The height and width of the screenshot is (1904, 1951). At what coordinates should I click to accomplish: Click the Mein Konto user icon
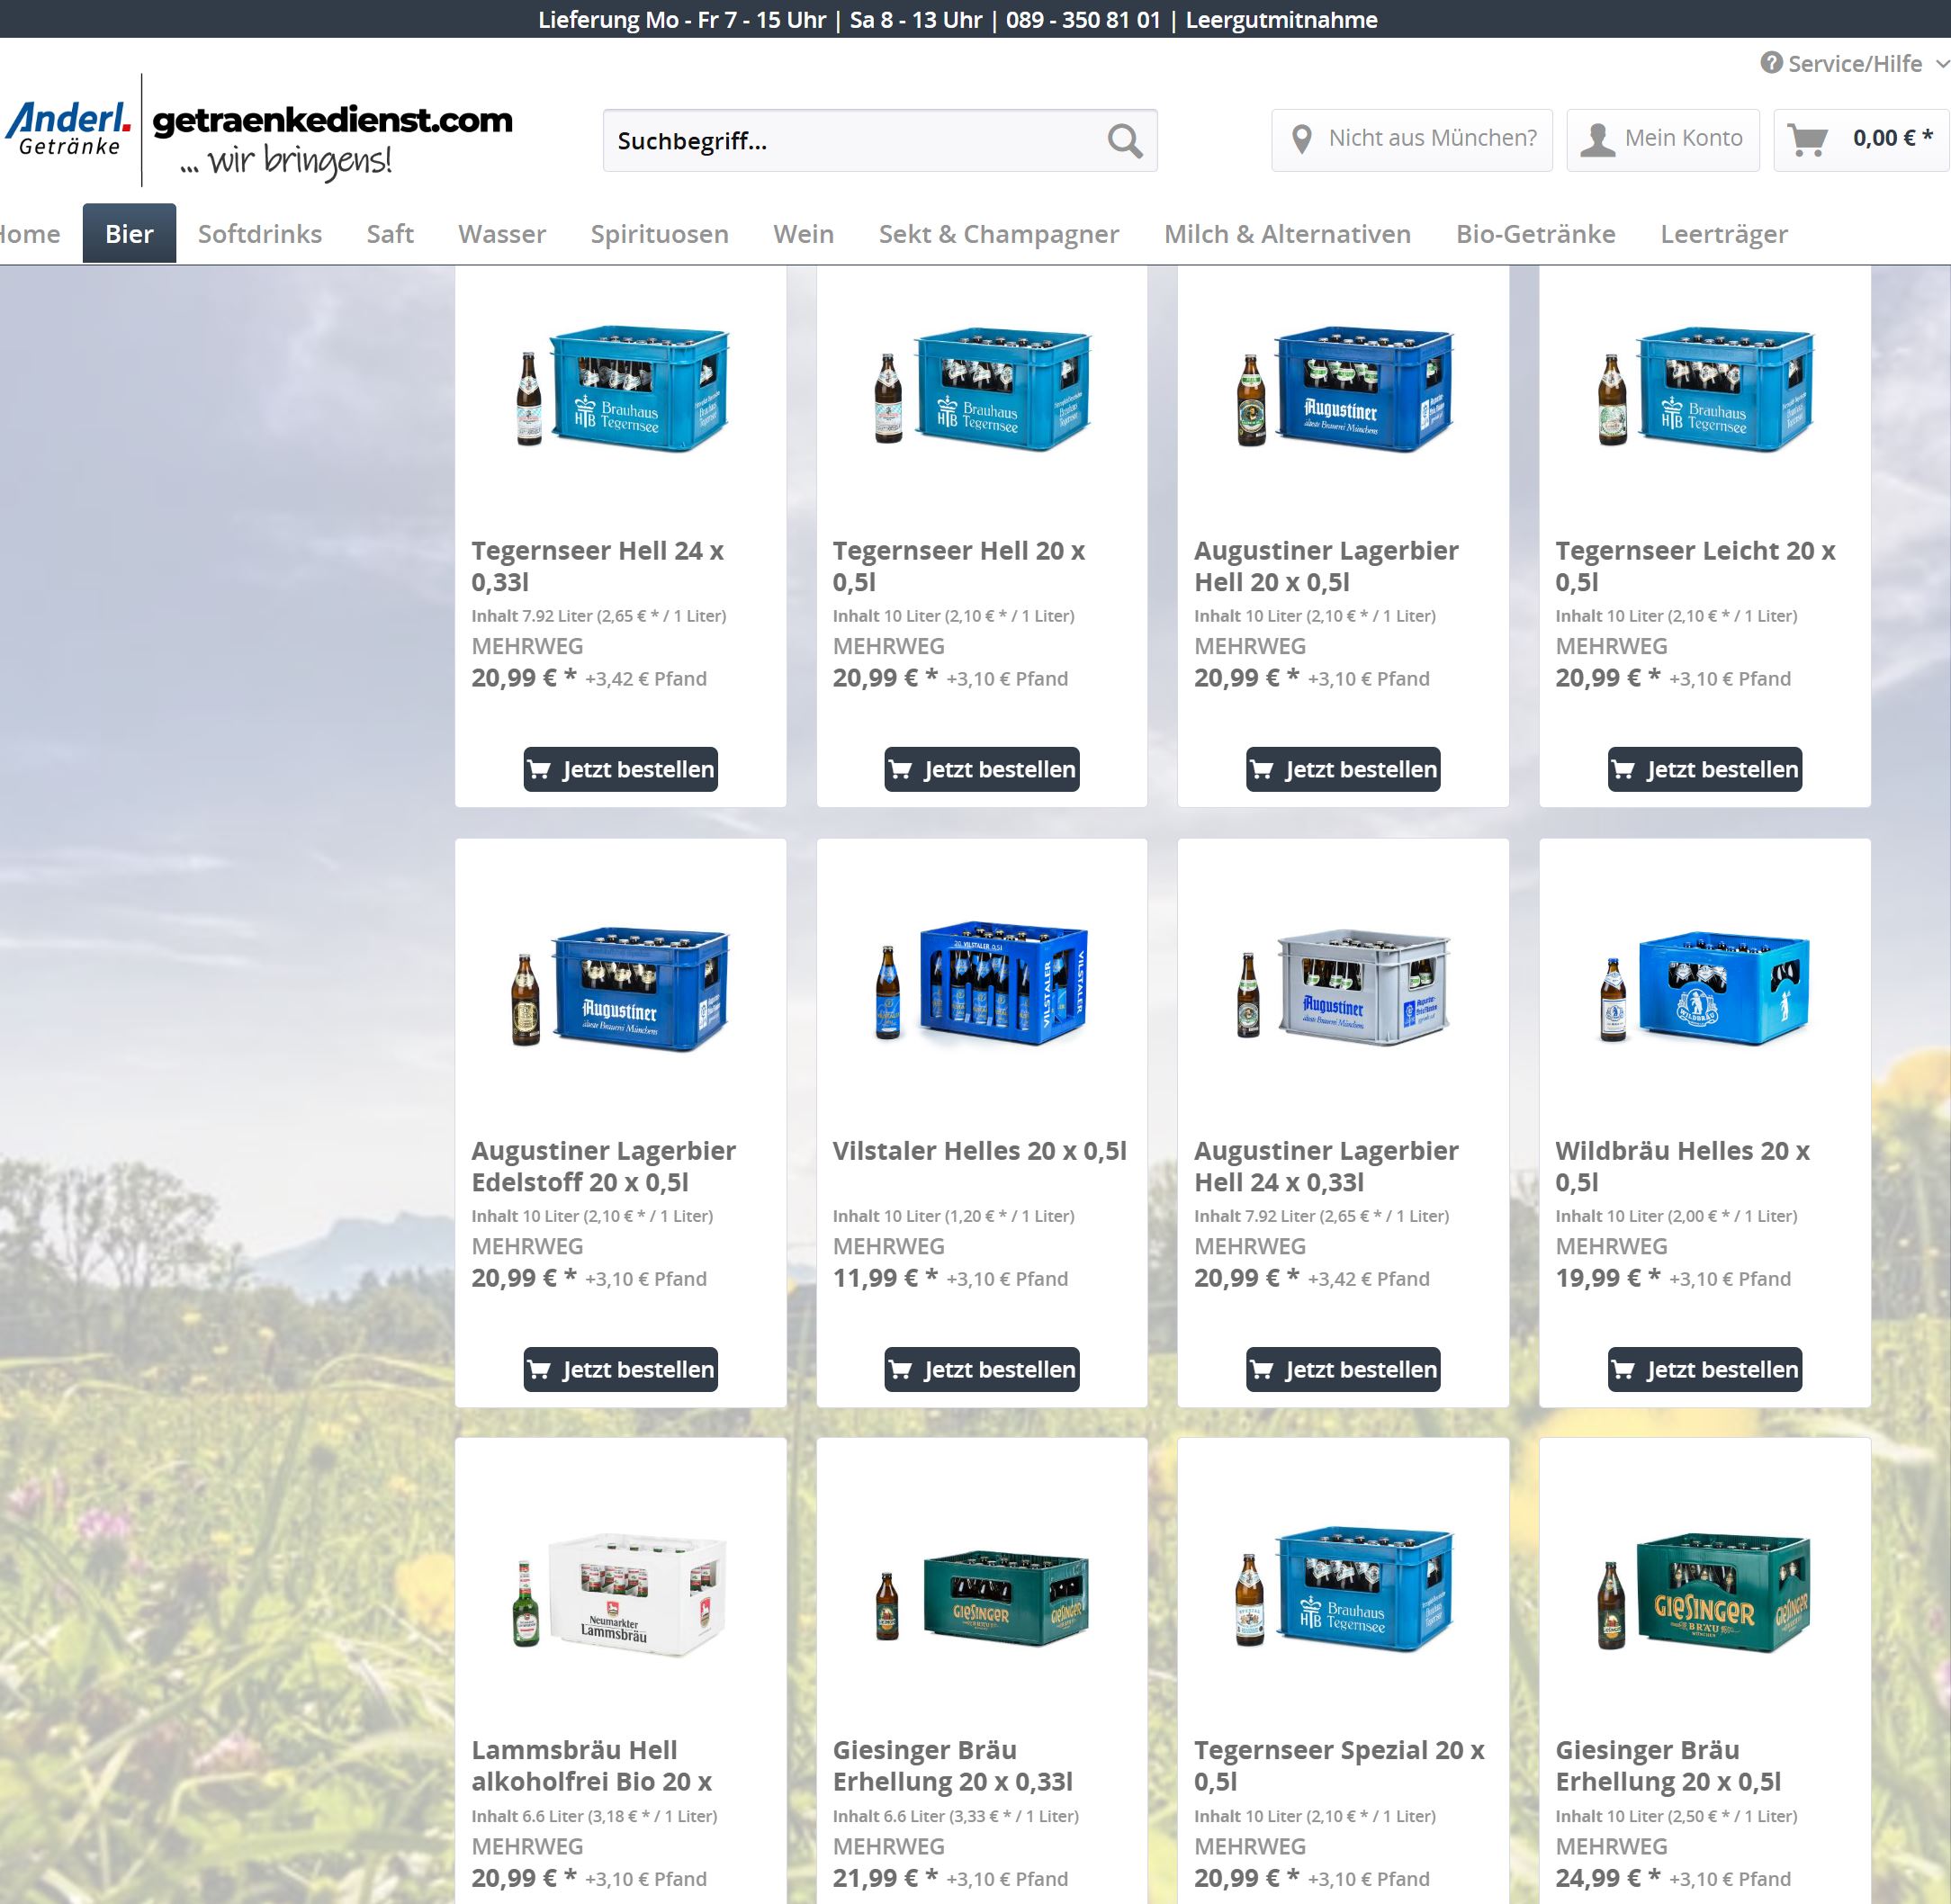(x=1597, y=139)
